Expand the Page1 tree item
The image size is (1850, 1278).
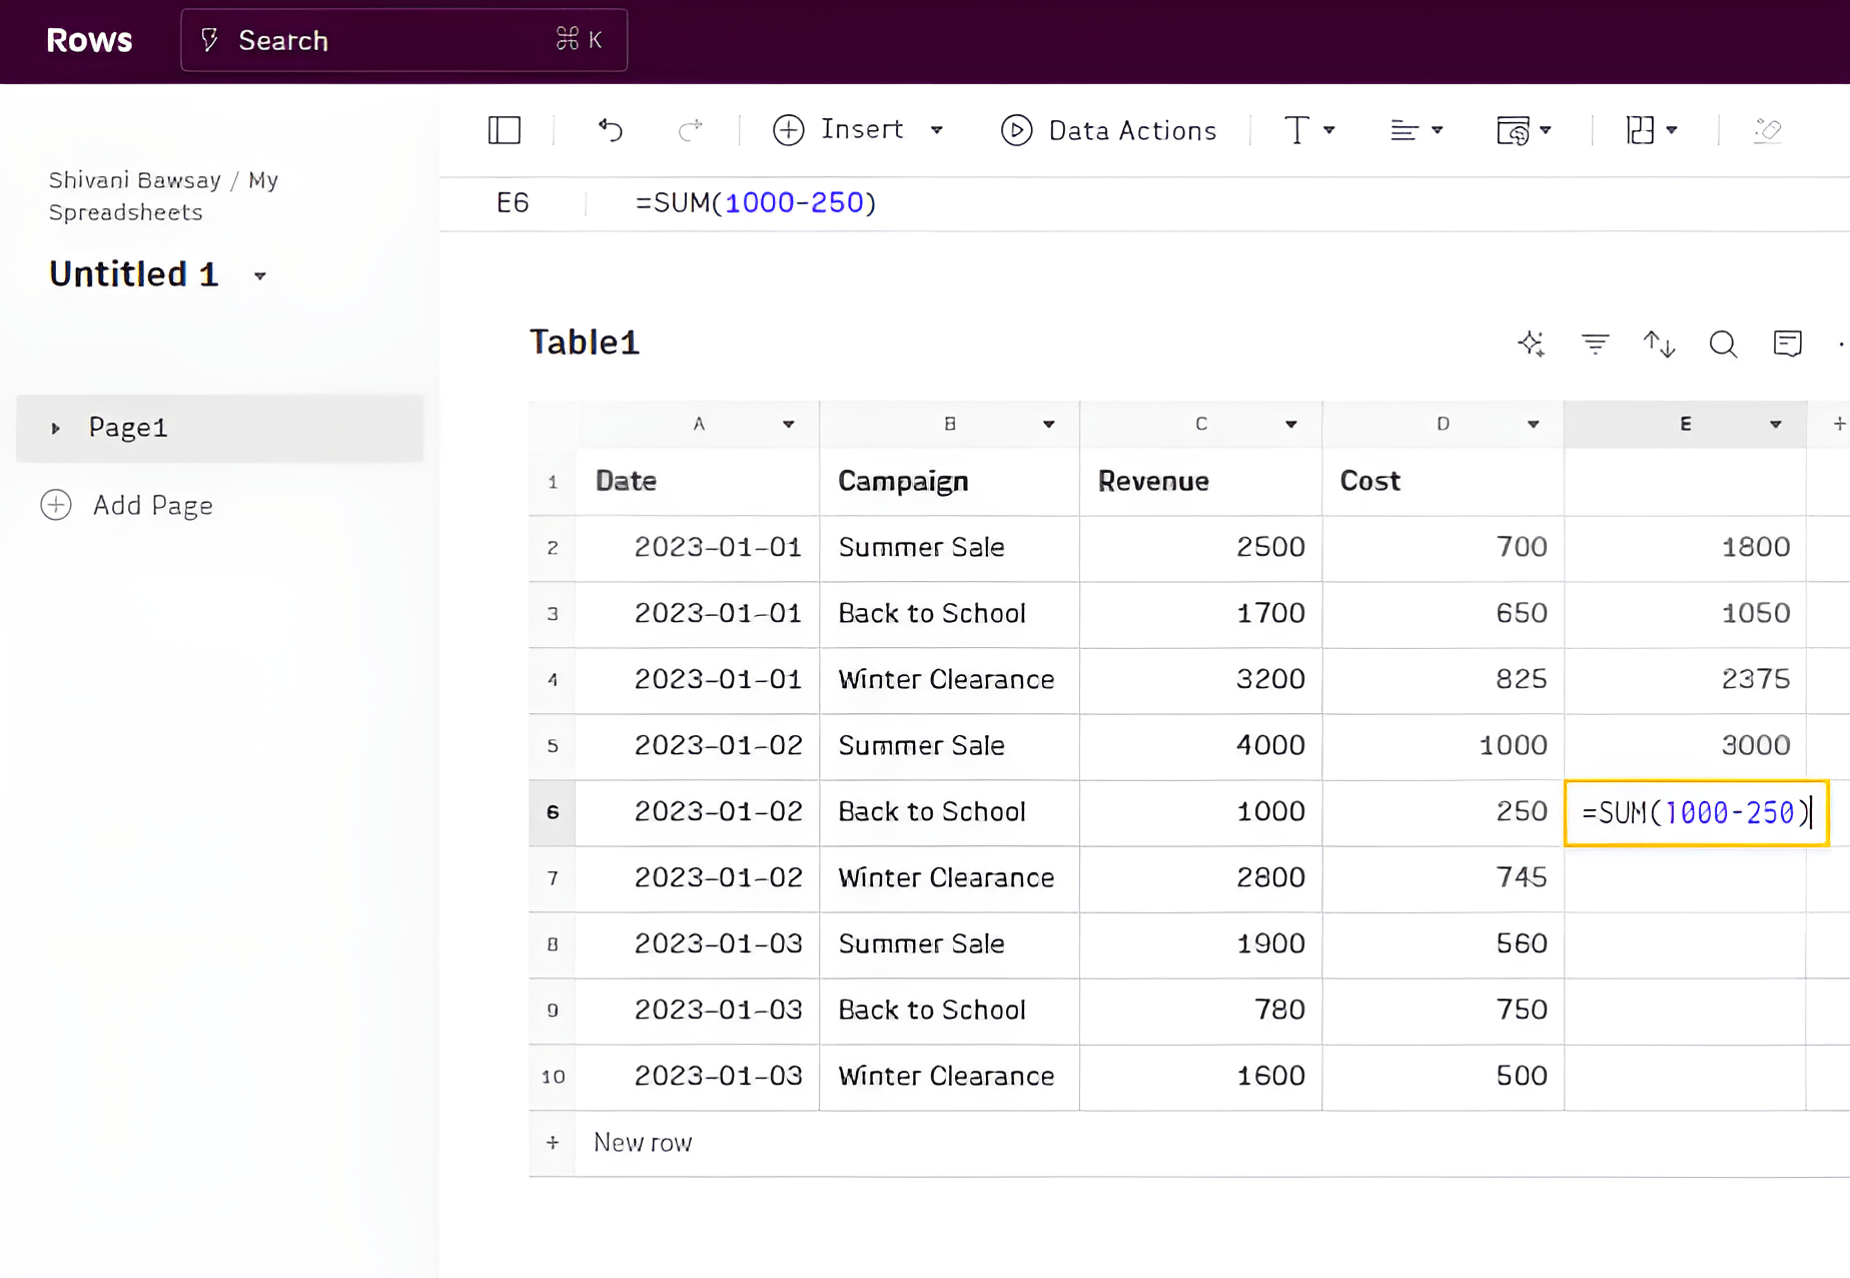pos(55,428)
